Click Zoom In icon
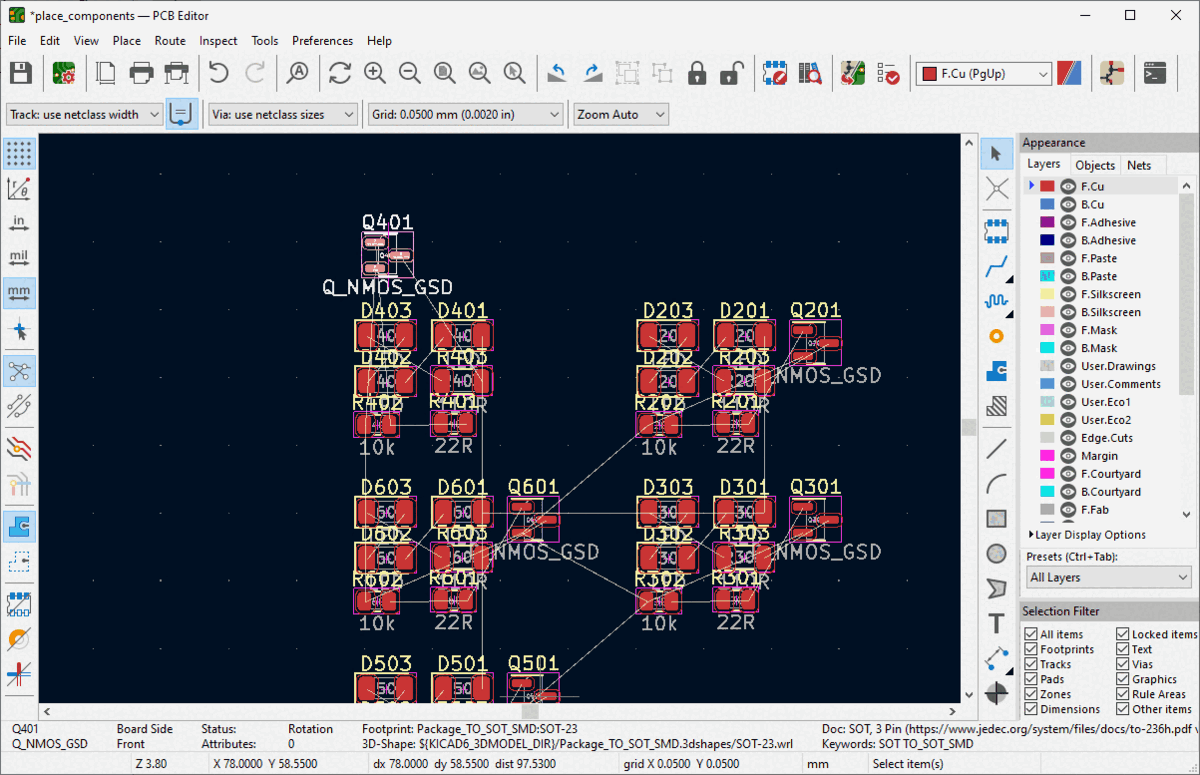The height and width of the screenshot is (775, 1200). [375, 73]
